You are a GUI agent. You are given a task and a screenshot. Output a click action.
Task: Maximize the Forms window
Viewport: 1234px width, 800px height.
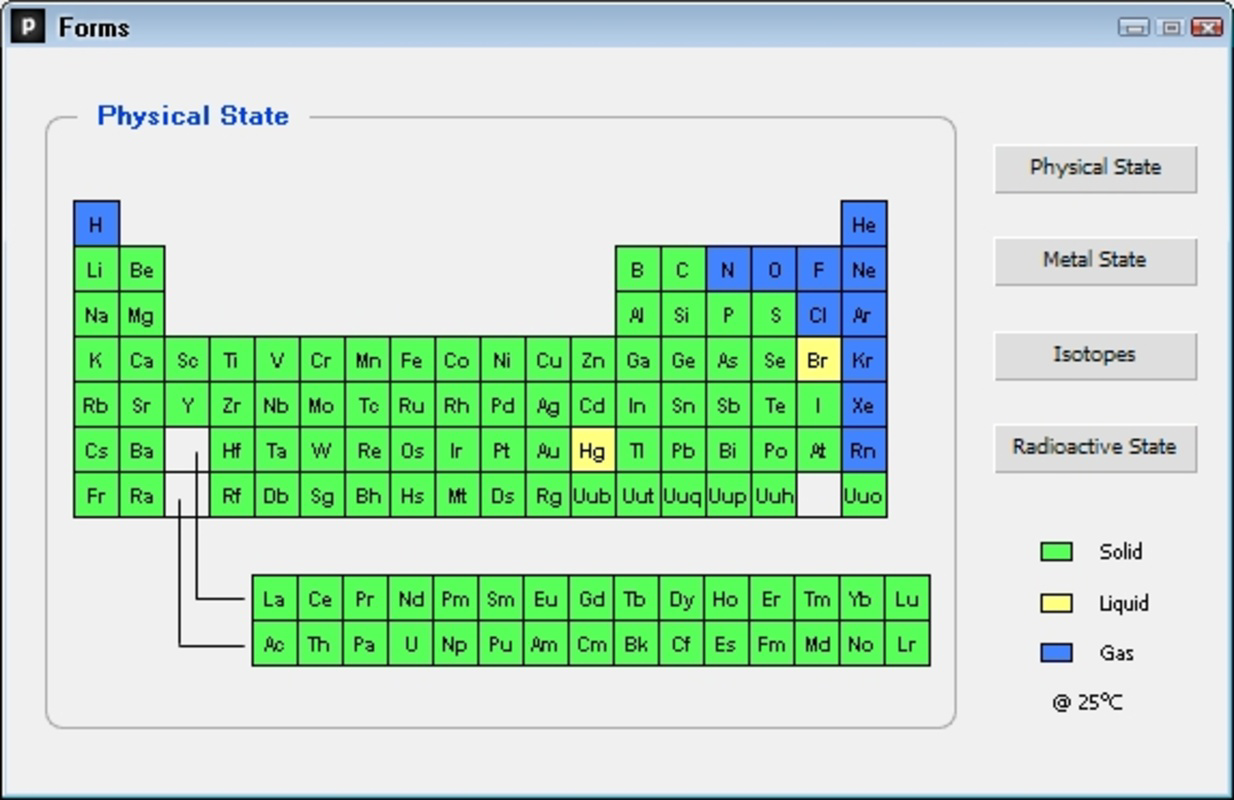coord(1170,27)
